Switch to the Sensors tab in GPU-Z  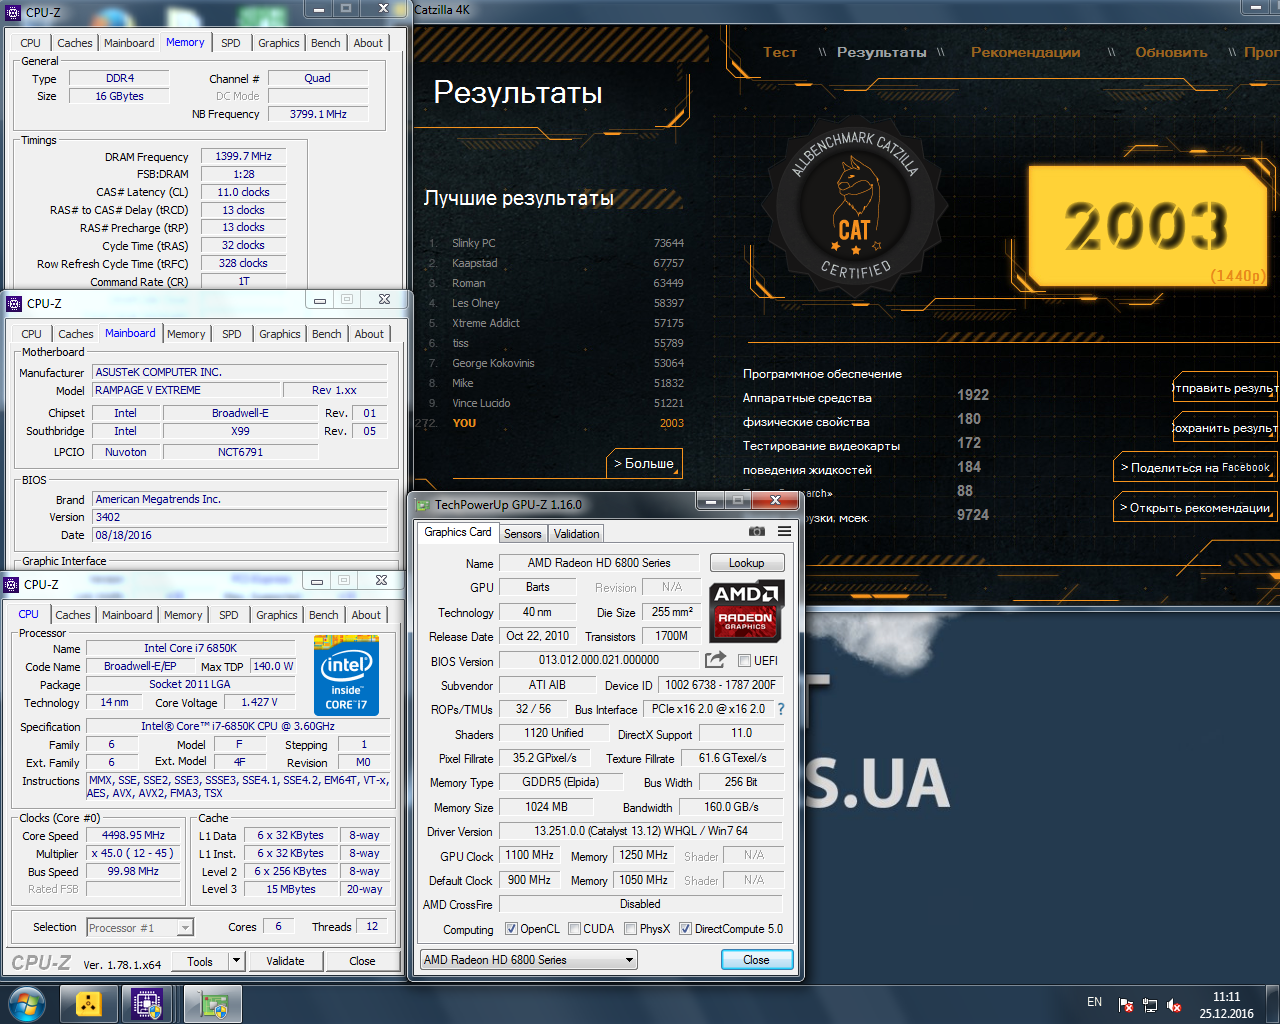[522, 534]
